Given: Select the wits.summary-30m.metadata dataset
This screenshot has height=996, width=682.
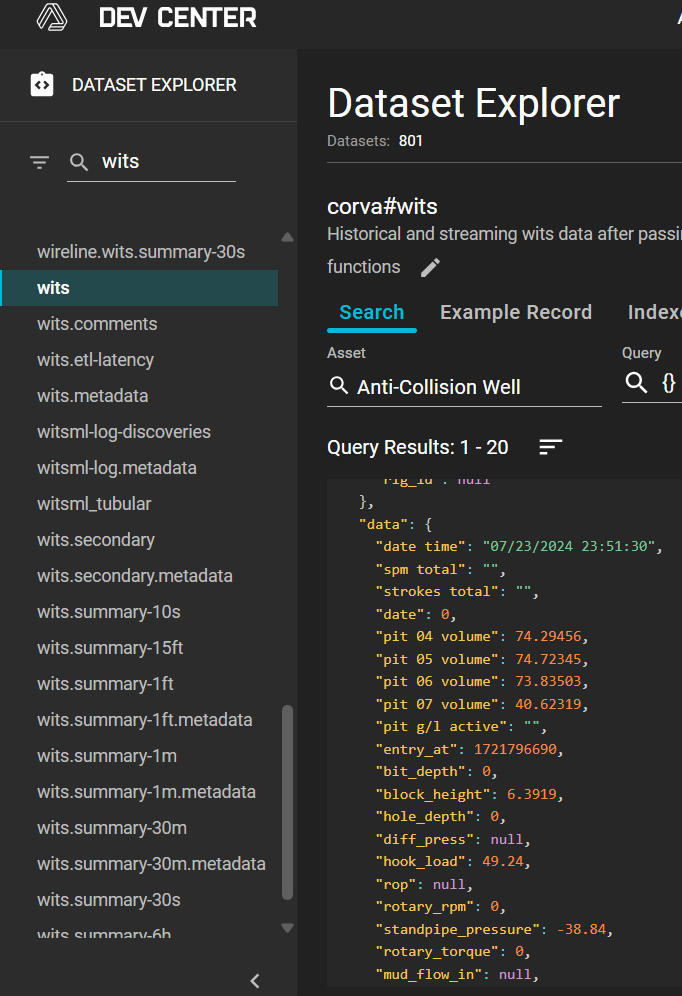Looking at the screenshot, I should coord(151,864).
